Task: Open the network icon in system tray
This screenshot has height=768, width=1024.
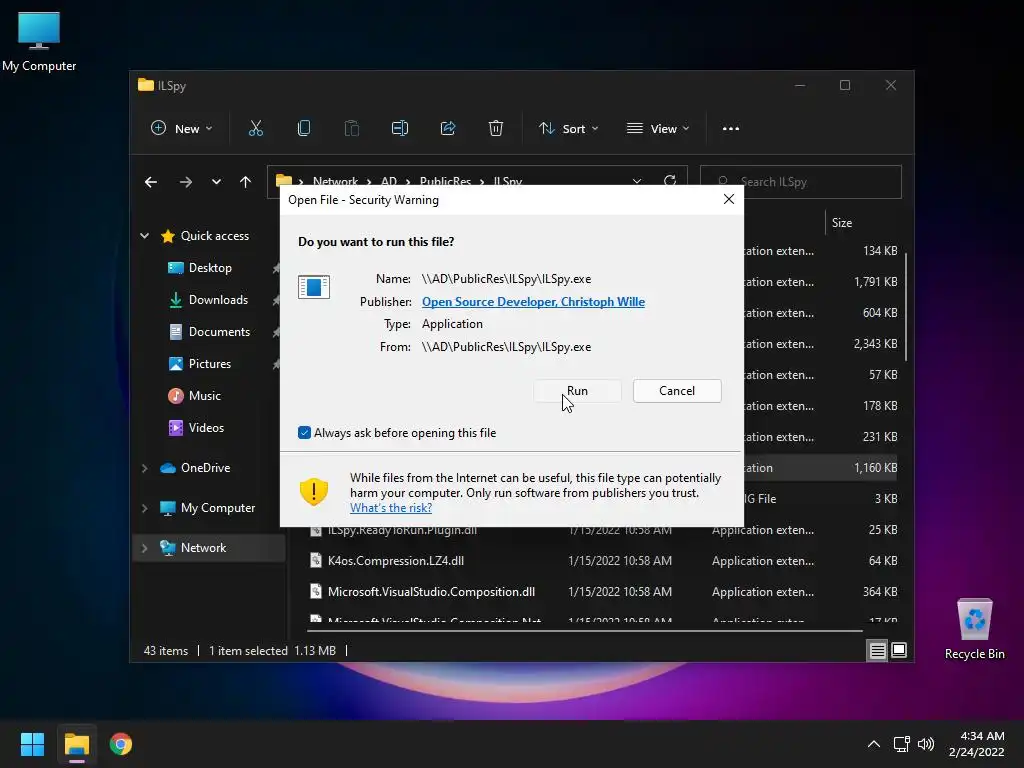Action: click(902, 744)
